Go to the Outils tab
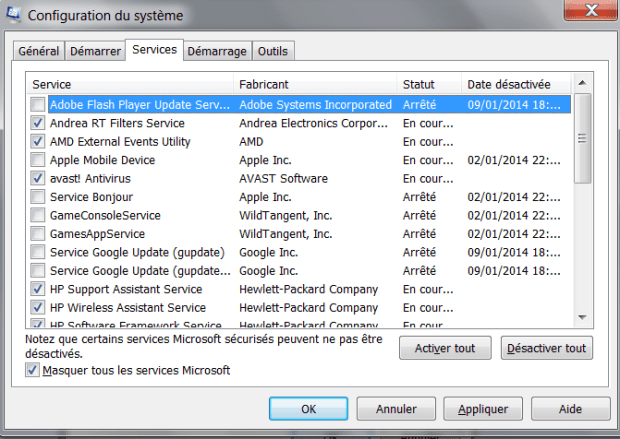Image resolution: width=620 pixels, height=439 pixels. 273,51
